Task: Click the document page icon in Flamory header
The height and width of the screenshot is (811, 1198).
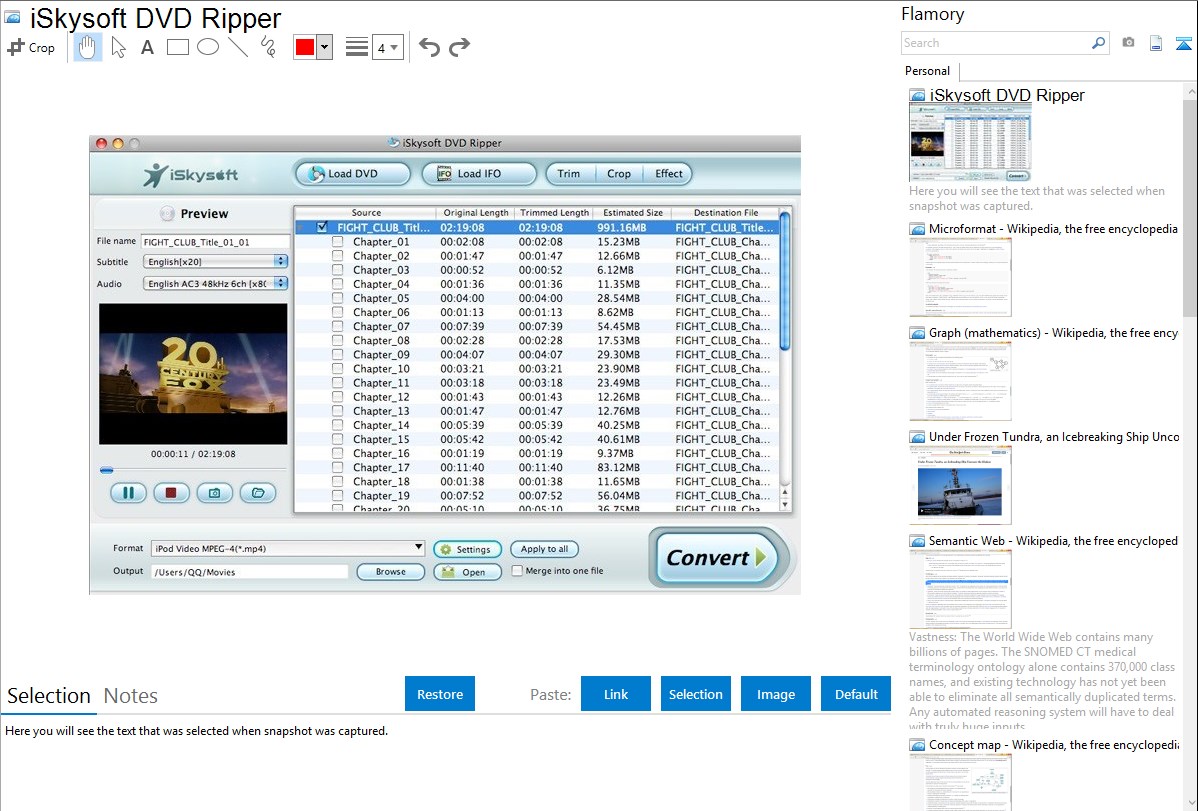Action: pyautogui.click(x=1156, y=43)
